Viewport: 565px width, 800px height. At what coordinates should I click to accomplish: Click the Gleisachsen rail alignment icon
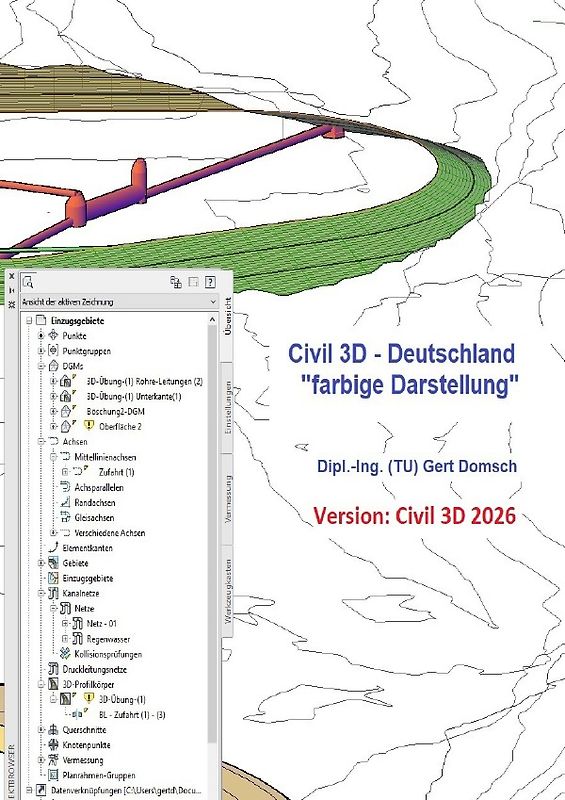coord(65,517)
